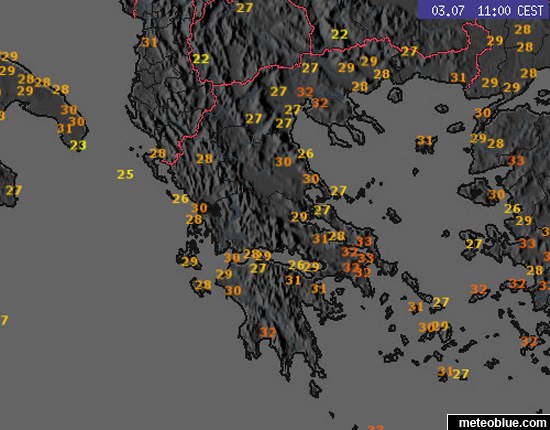Click the 28 reading on Corfu island
This screenshot has height=430, width=550.
[157, 154]
